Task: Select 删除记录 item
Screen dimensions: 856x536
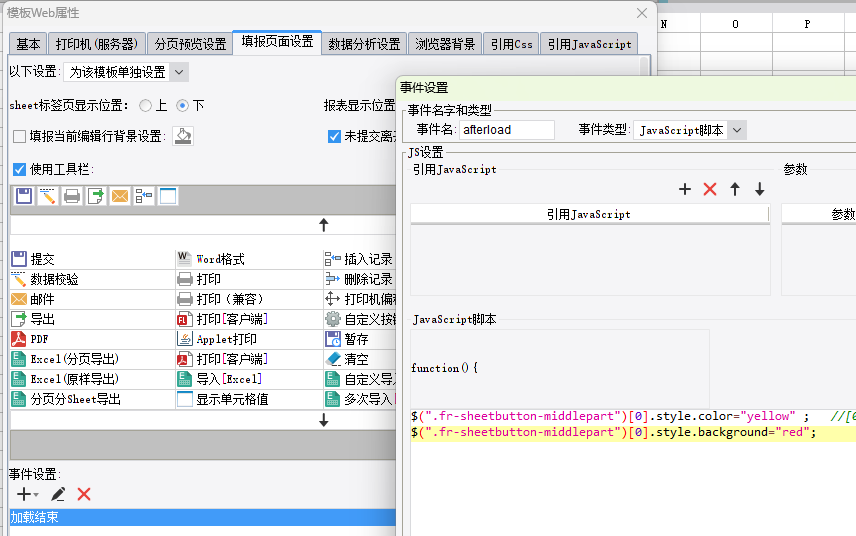Action: click(360, 279)
